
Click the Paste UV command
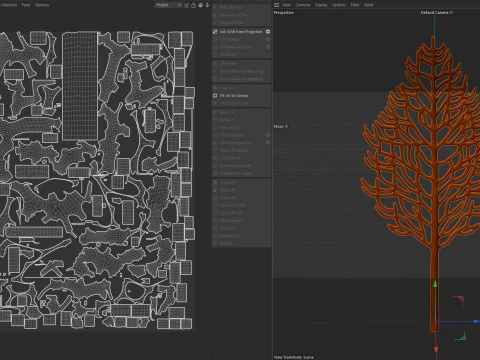coord(227,190)
